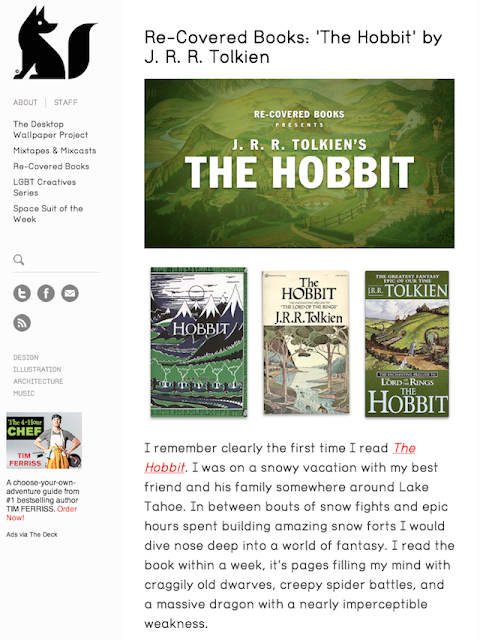Subscribe via the RSS feed icon
The height and width of the screenshot is (640, 480).
(x=22, y=323)
